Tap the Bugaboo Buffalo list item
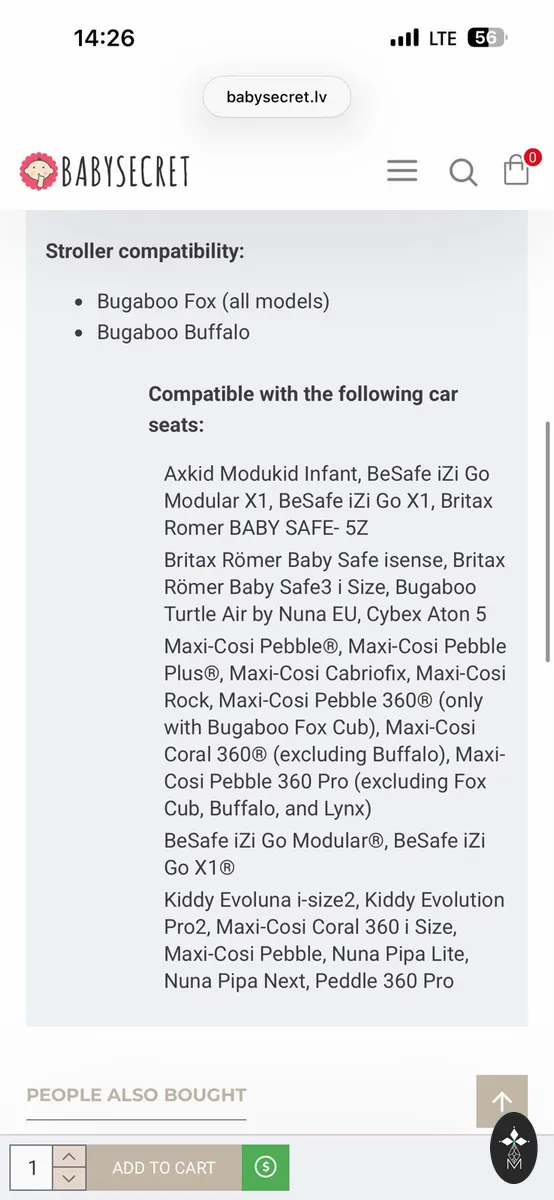The image size is (554, 1200). (173, 332)
